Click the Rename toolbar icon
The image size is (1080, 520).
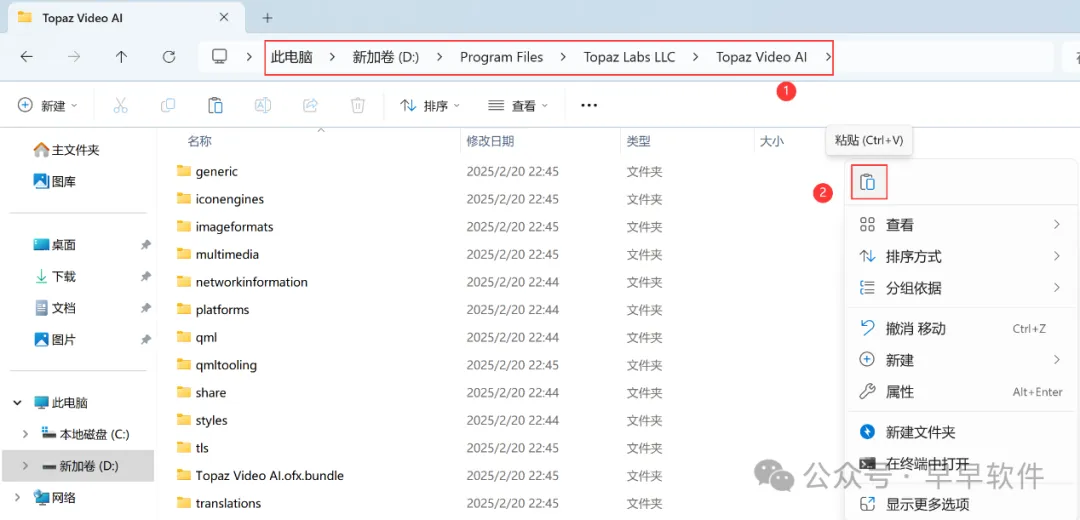pyautogui.click(x=262, y=105)
